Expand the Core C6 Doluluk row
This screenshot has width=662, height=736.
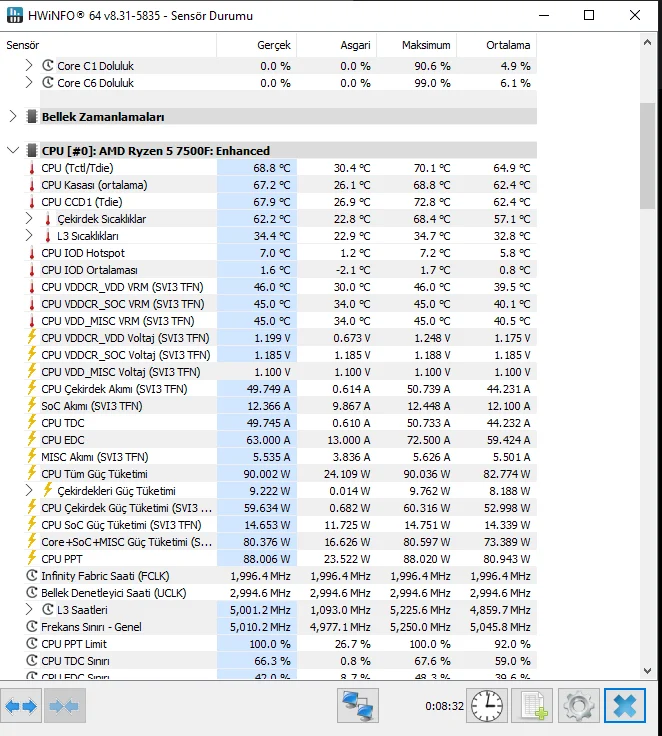[x=29, y=83]
